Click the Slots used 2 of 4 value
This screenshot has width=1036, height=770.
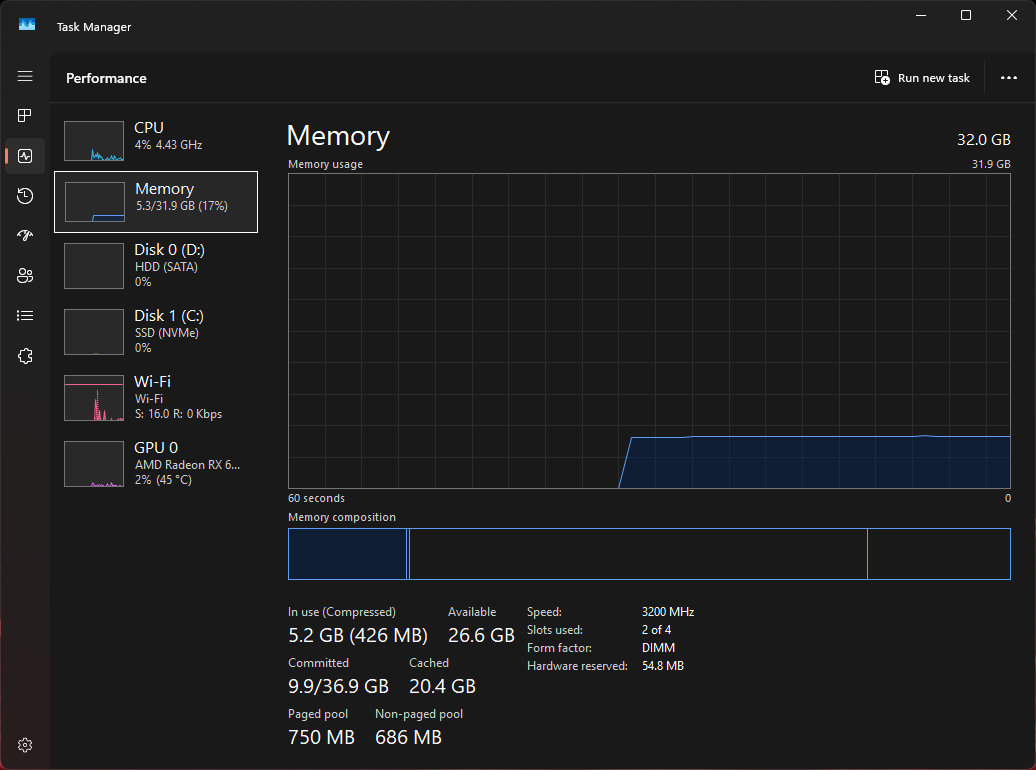(x=656, y=630)
